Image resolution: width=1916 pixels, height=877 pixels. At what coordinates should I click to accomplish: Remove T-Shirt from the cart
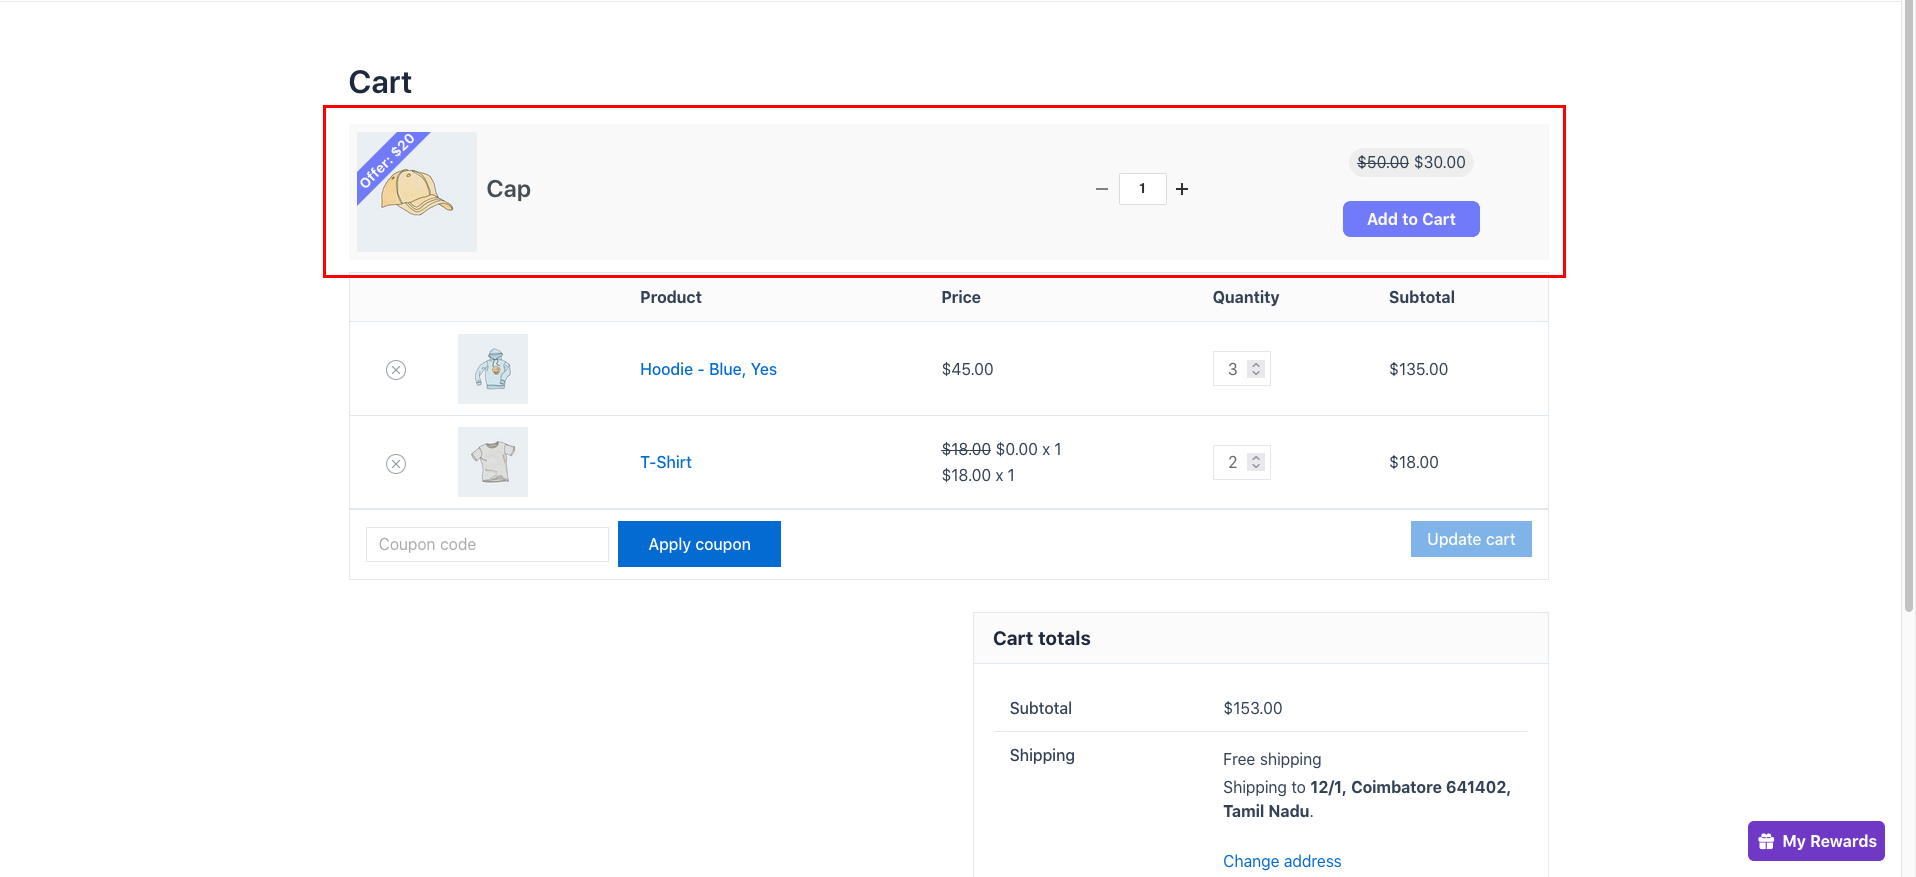pyautogui.click(x=396, y=464)
